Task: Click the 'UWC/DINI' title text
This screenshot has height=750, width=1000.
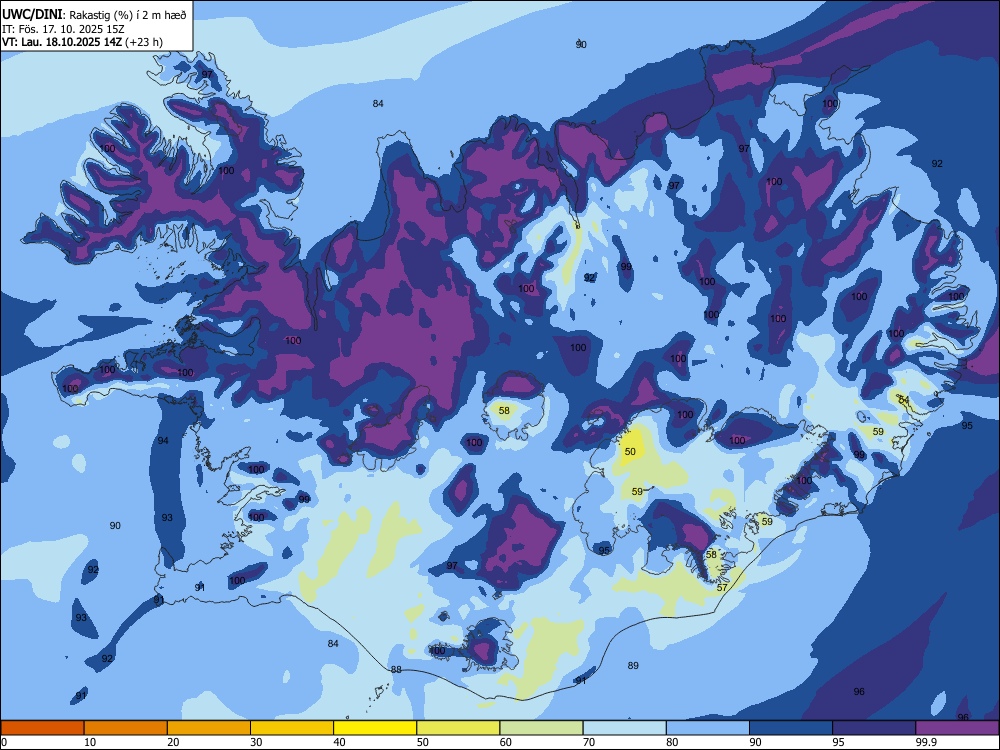Action: point(32,15)
